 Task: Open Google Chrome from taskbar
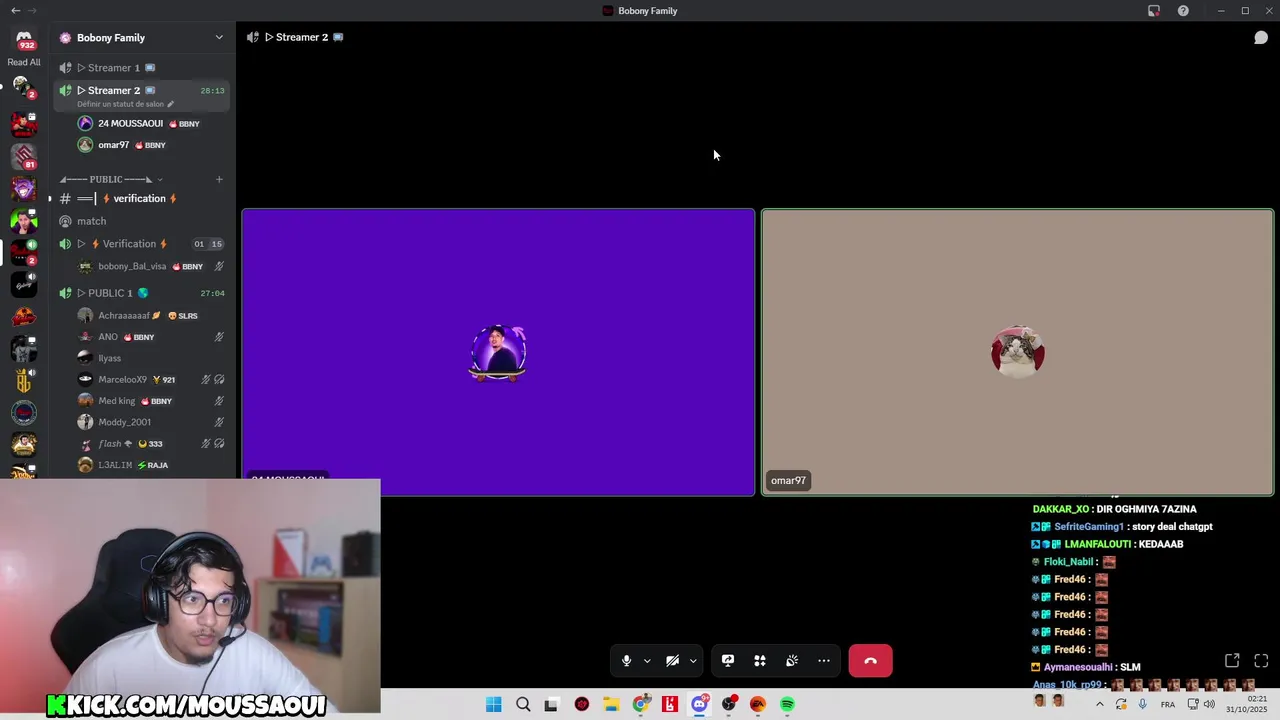pos(641,704)
